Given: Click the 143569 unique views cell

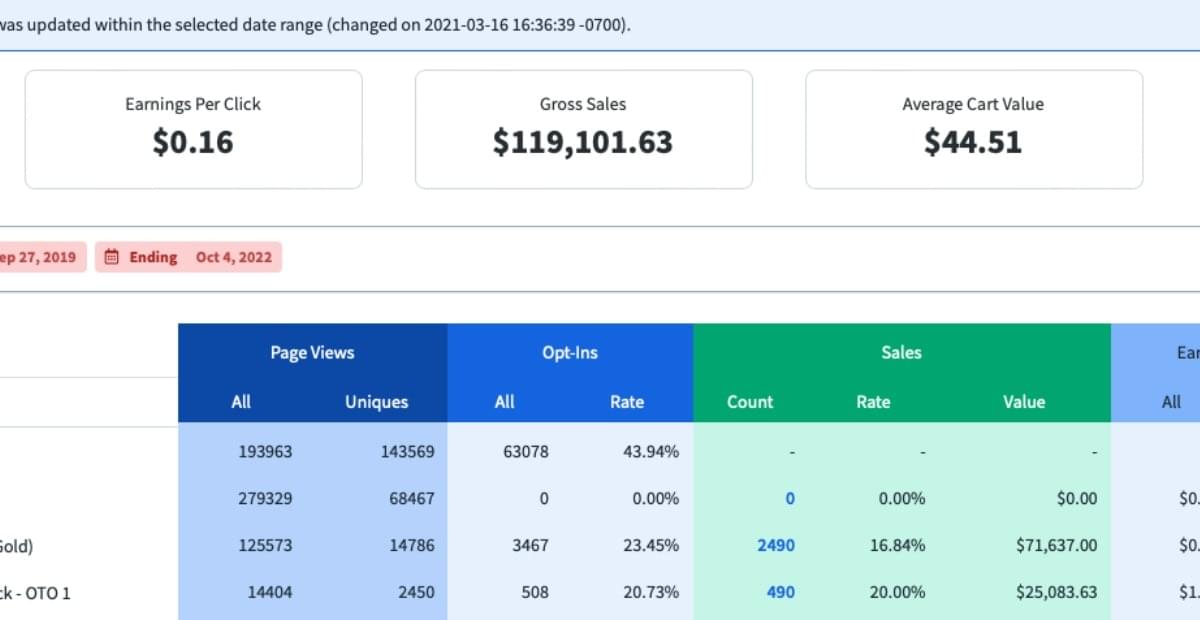Looking at the screenshot, I should point(407,451).
